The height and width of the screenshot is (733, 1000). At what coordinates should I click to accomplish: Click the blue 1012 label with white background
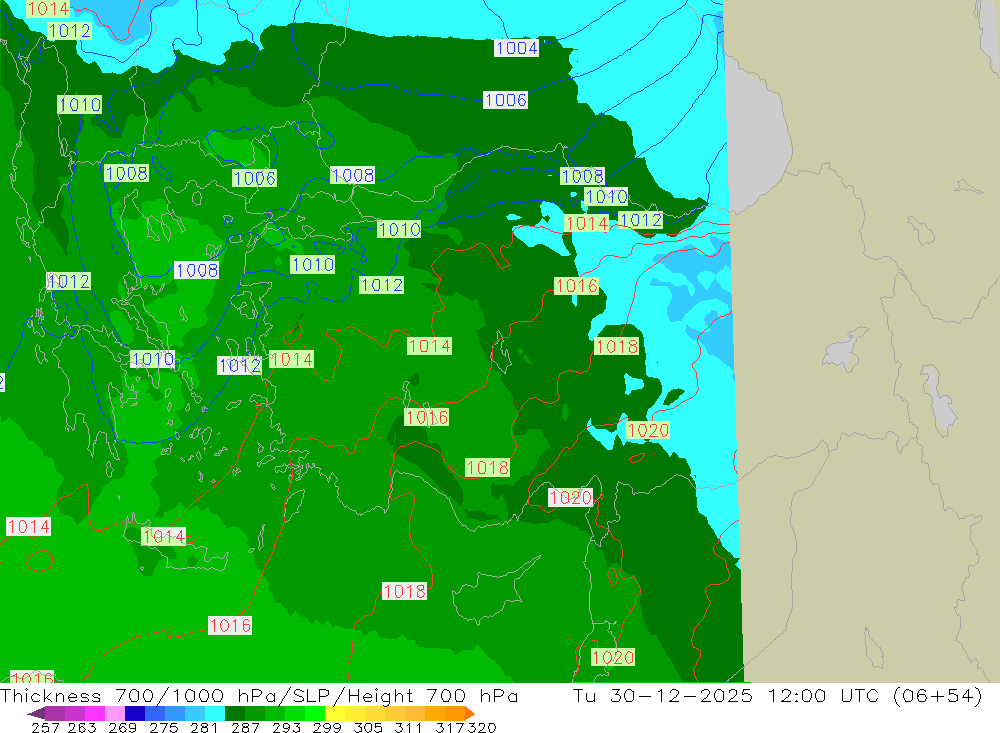[240, 366]
